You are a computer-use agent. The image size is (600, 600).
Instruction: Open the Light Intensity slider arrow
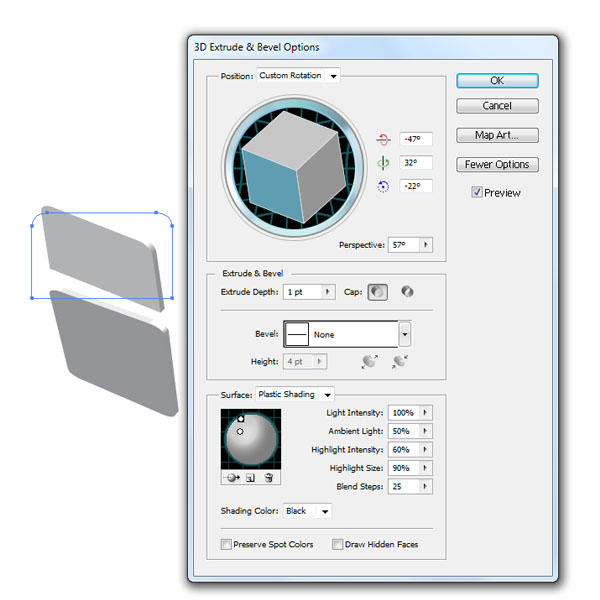425,412
